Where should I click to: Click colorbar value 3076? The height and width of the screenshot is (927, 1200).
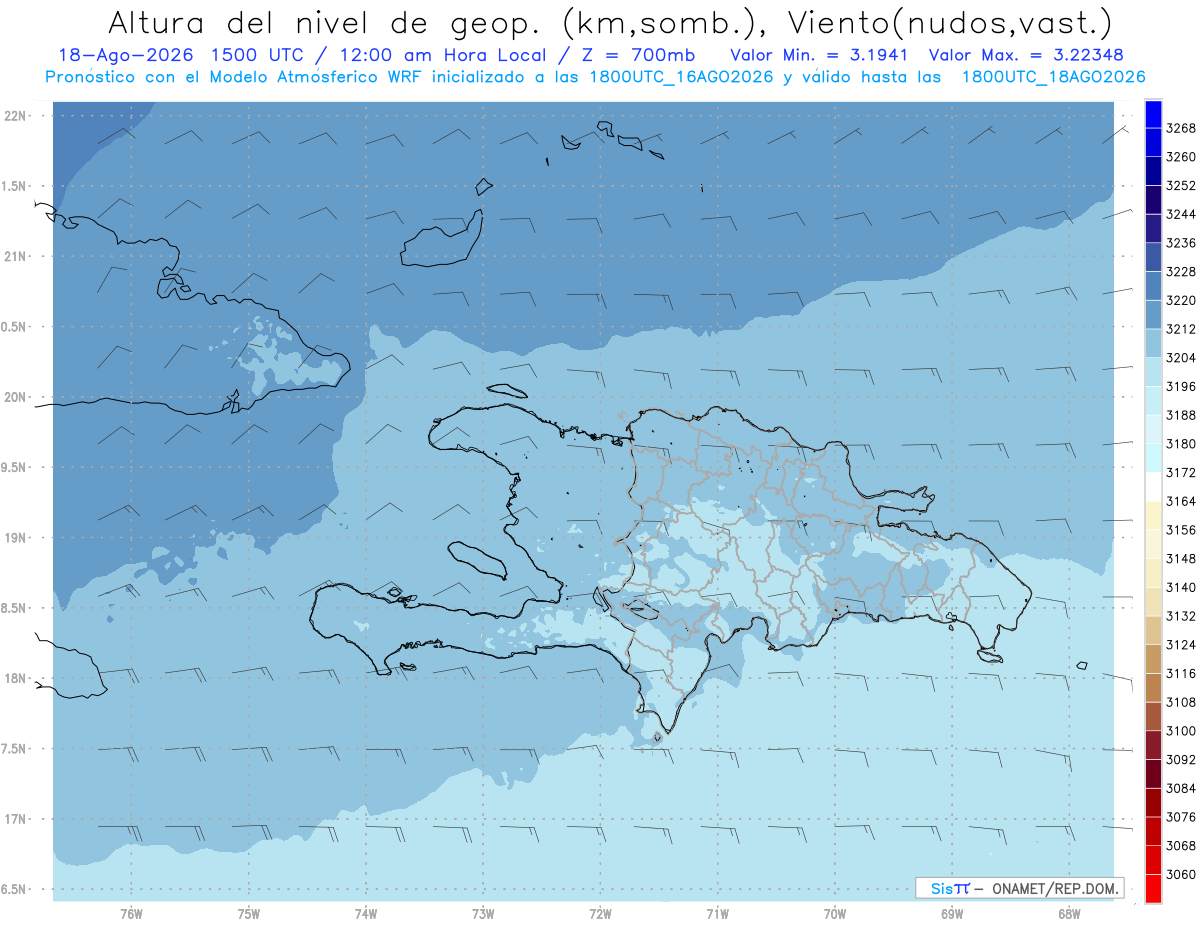[x=1181, y=817]
